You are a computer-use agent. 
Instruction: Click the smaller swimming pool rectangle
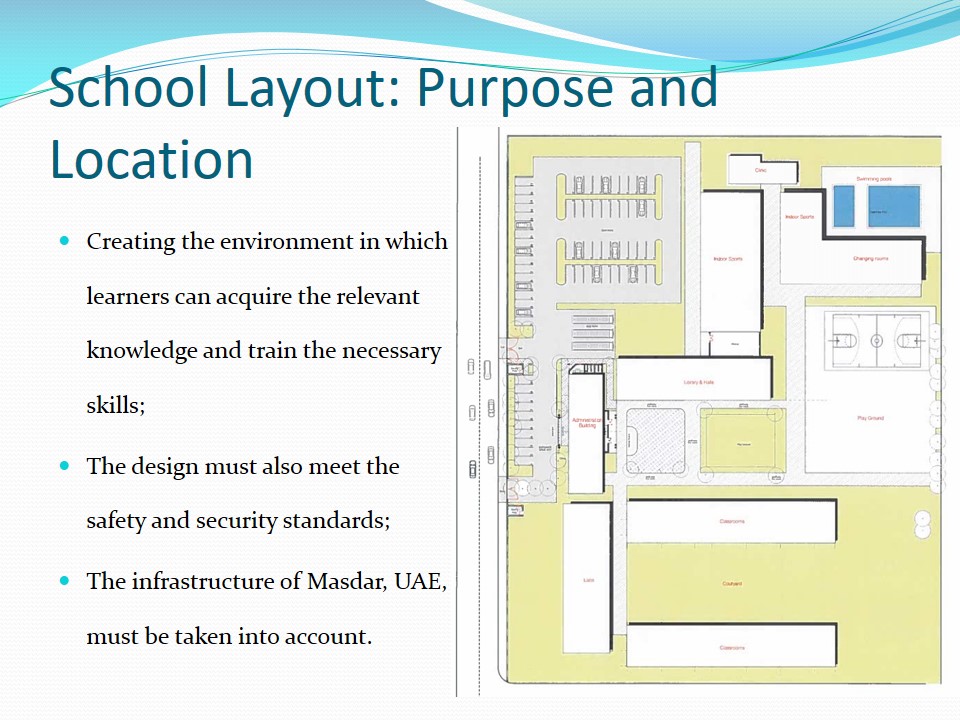844,207
